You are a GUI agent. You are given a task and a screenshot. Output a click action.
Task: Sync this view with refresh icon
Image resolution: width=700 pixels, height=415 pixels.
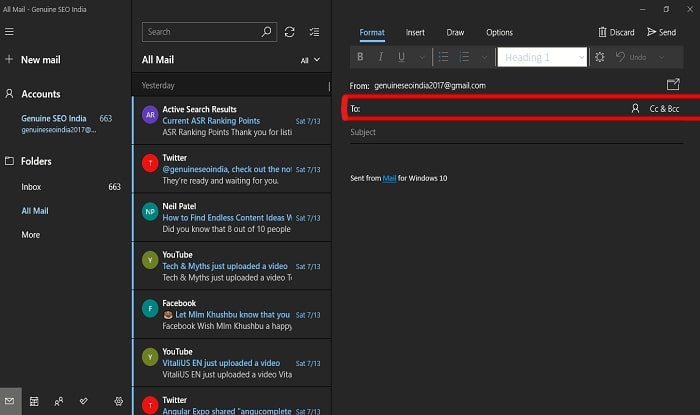(x=289, y=32)
